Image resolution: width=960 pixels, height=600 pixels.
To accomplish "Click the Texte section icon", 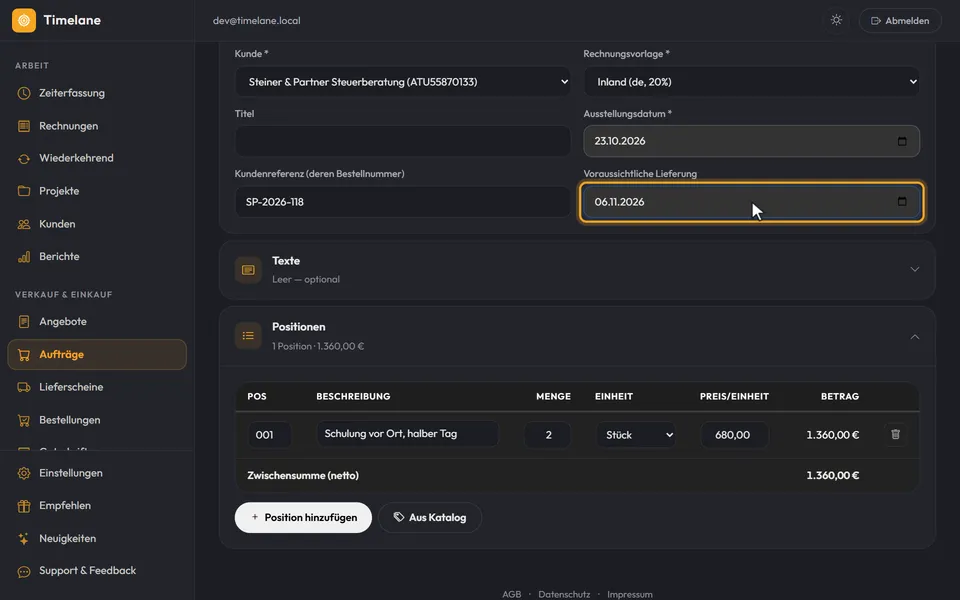I will 248,270.
